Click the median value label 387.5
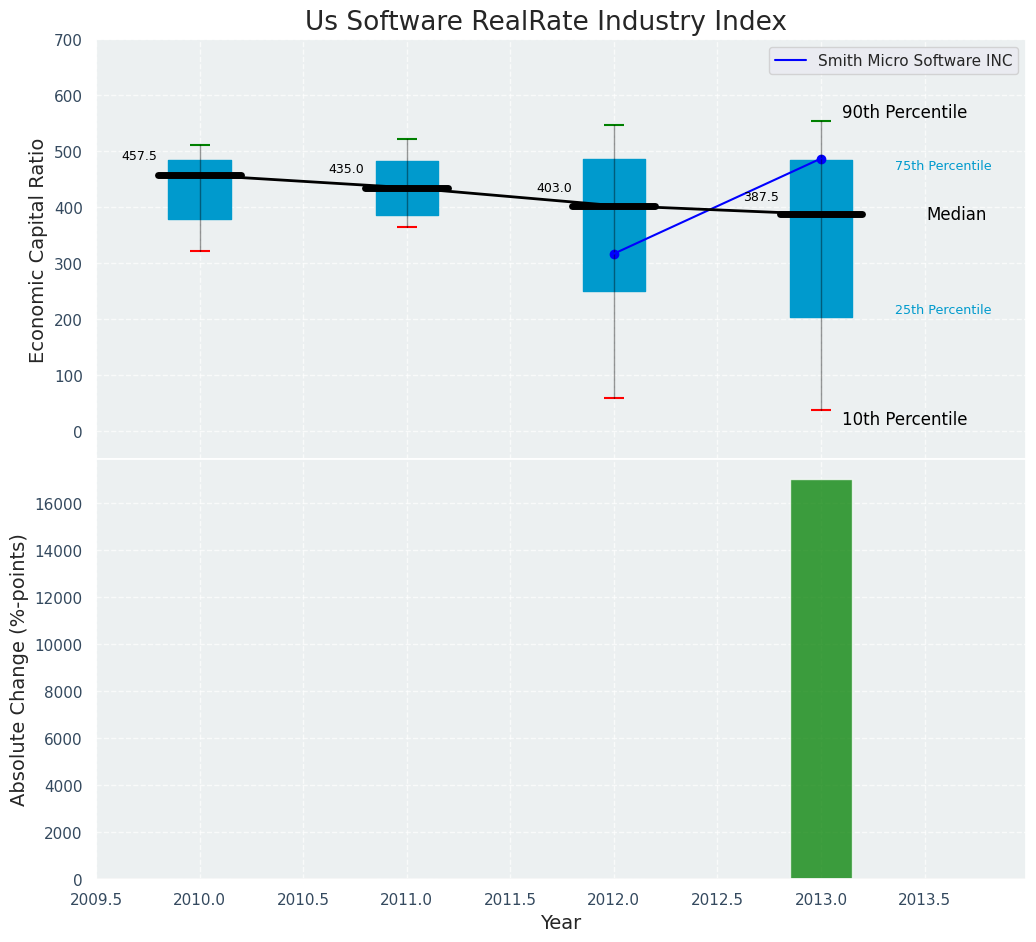The image size is (1036, 942). (761, 197)
